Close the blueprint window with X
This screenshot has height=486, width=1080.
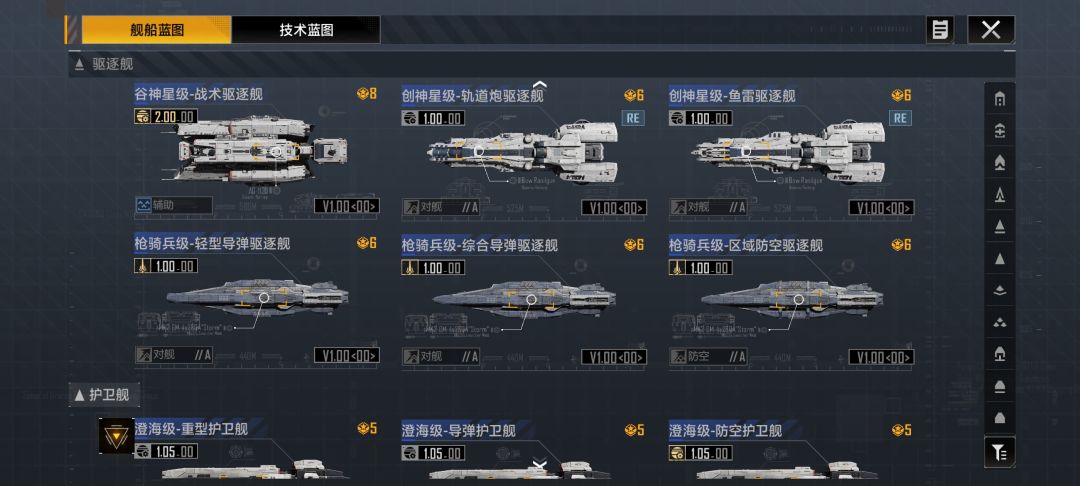click(991, 30)
